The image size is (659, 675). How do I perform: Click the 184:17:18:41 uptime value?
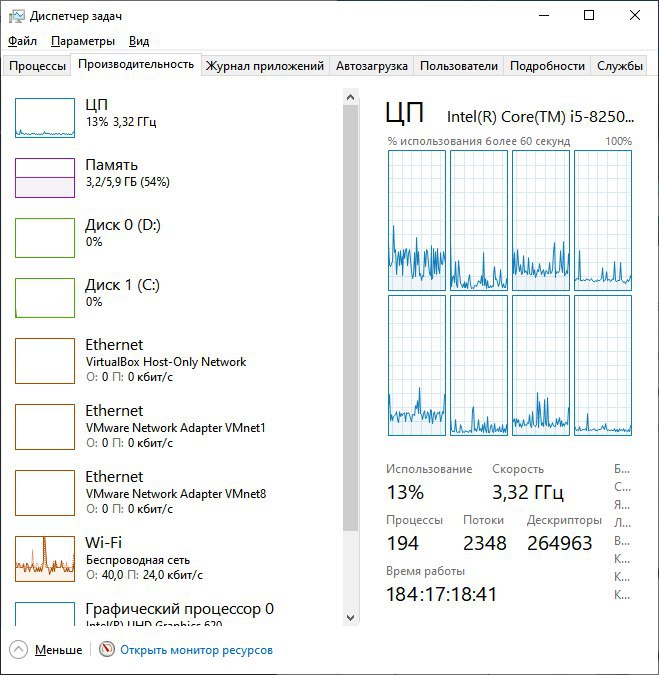pos(441,594)
